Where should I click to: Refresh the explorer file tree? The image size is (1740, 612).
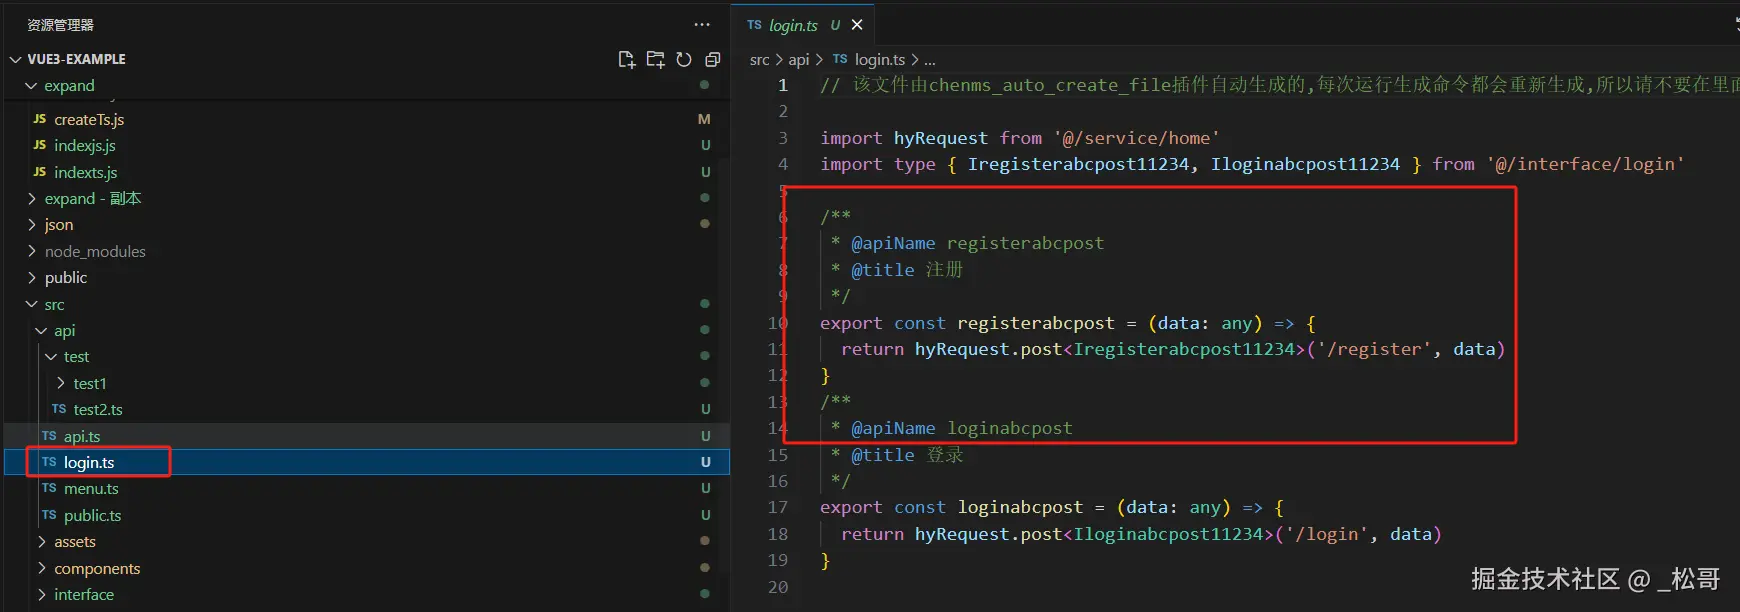(x=684, y=60)
